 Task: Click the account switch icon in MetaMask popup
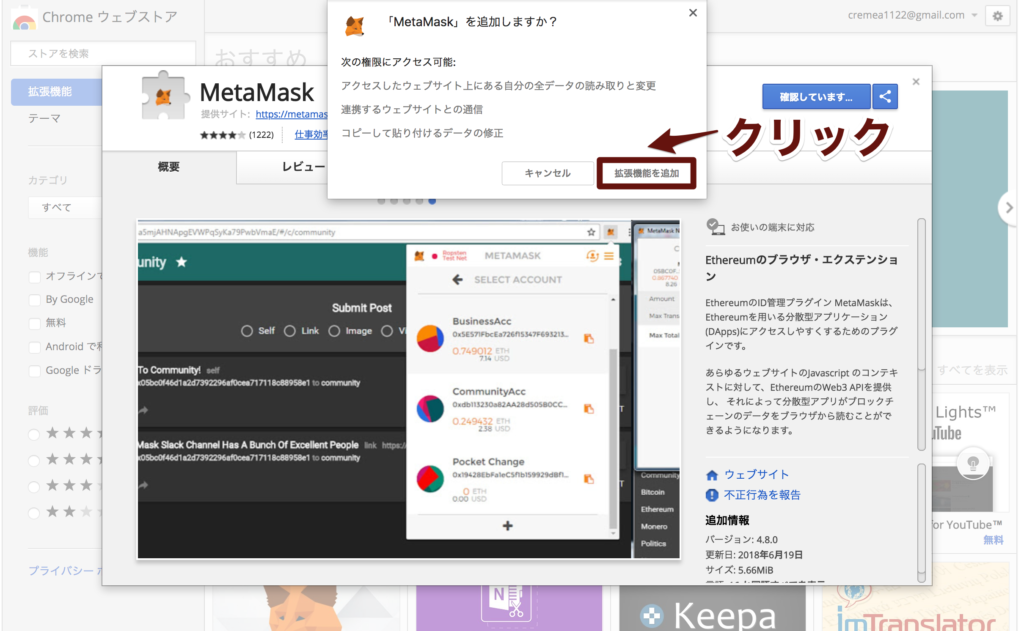(x=592, y=256)
